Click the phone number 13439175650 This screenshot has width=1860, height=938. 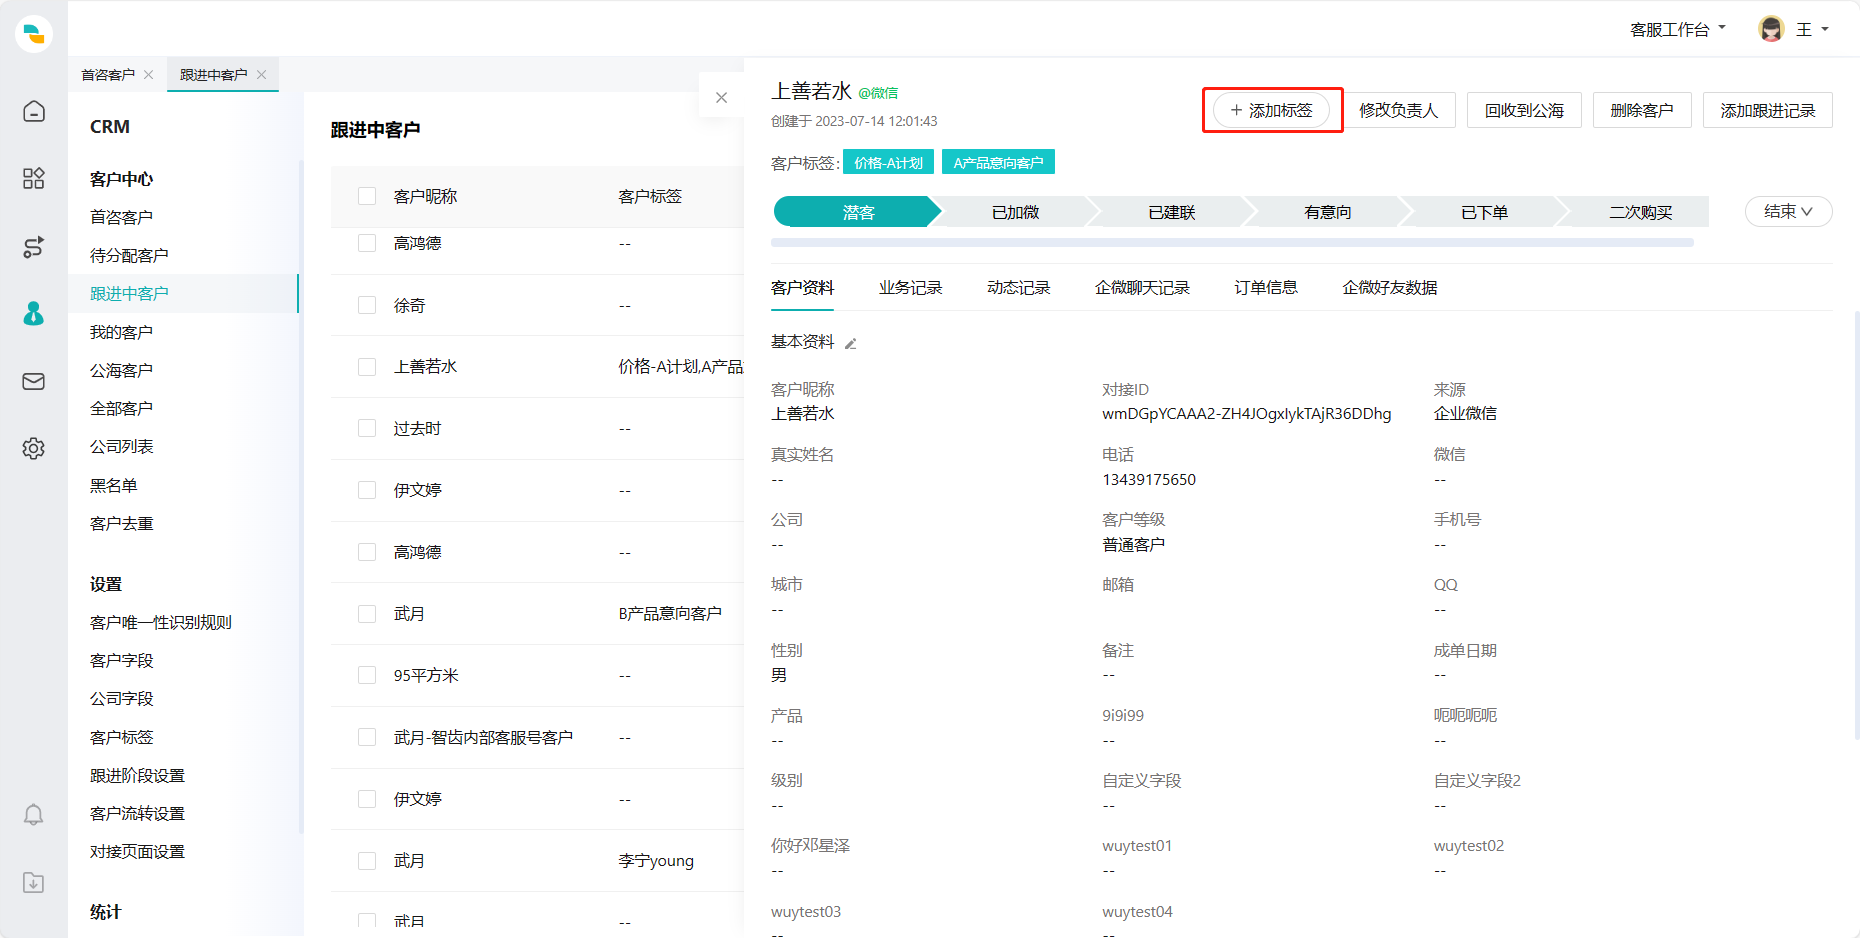(x=1149, y=479)
